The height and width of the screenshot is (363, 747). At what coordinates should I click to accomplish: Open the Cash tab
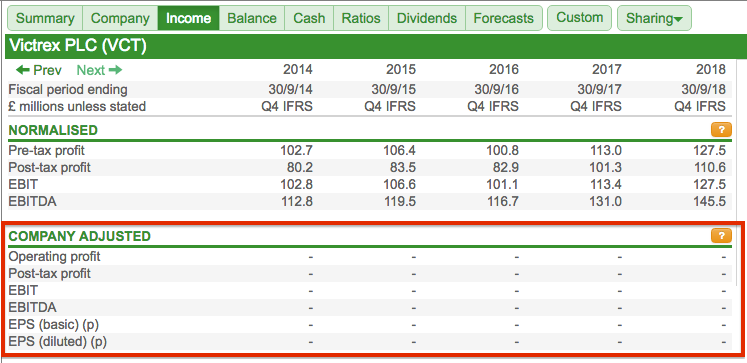click(309, 18)
